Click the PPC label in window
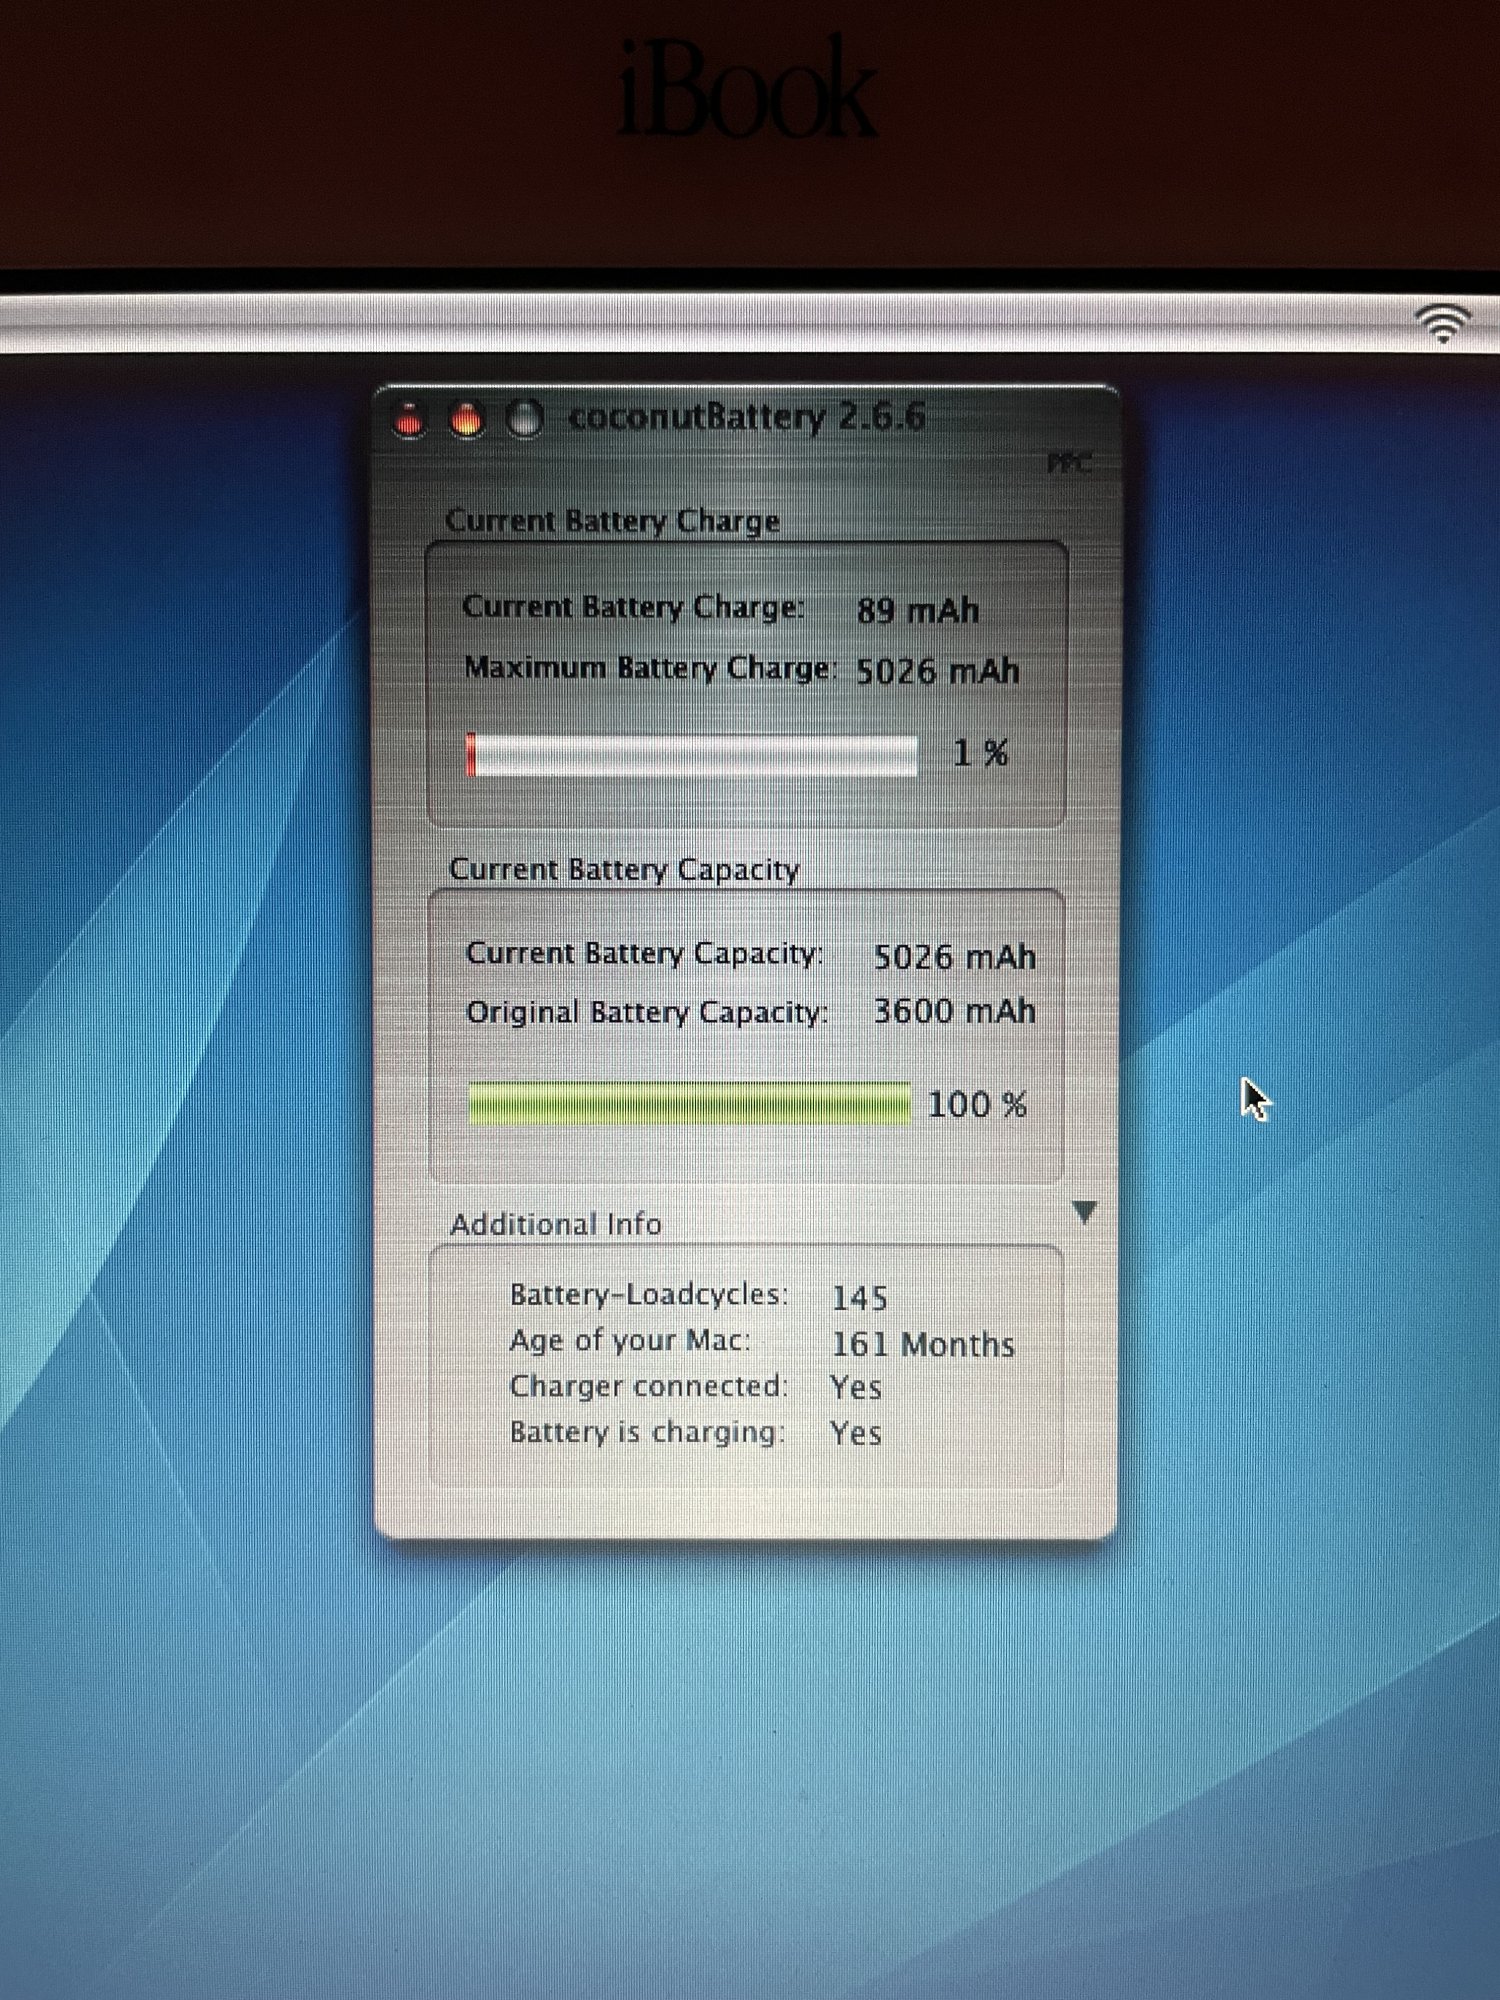The width and height of the screenshot is (1500, 2000). click(x=1068, y=463)
